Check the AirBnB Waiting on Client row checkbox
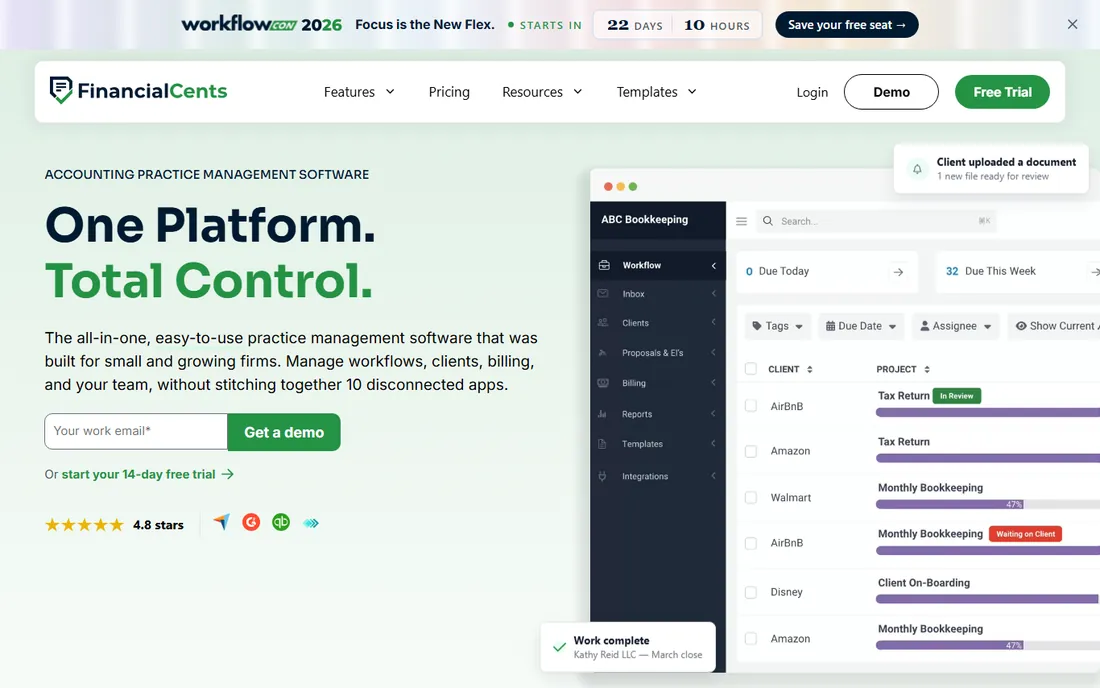This screenshot has height=688, width=1100. [751, 543]
